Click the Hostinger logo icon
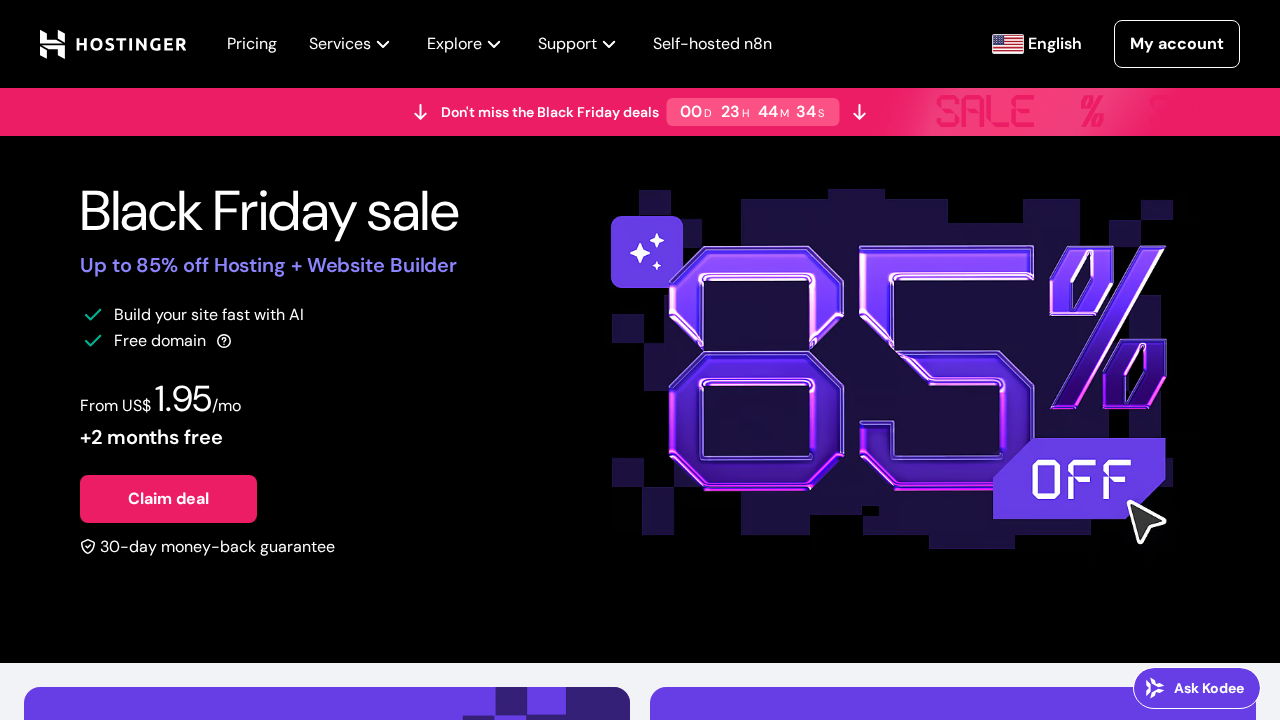 coord(52,44)
